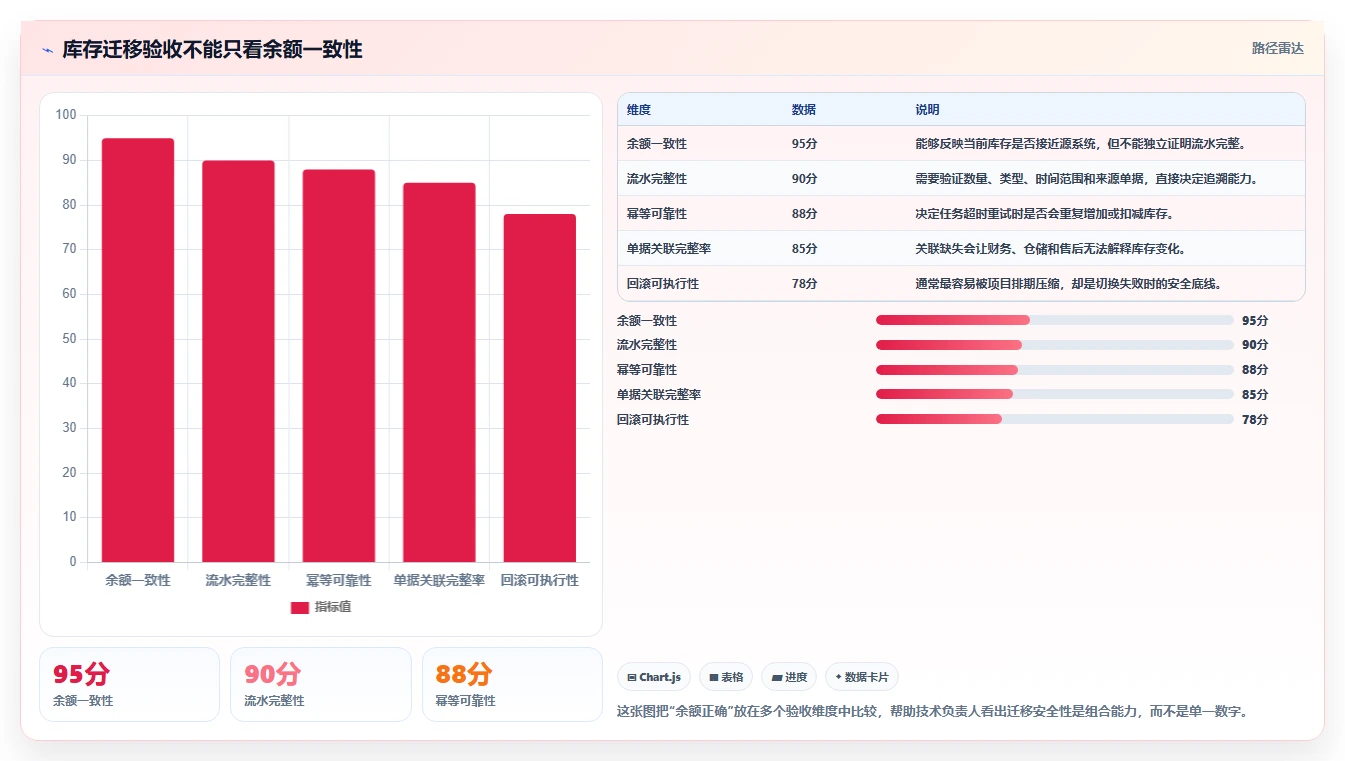Click the summary sentence starting 这张图把
Screen dimensions: 1345x761
(x=932, y=712)
